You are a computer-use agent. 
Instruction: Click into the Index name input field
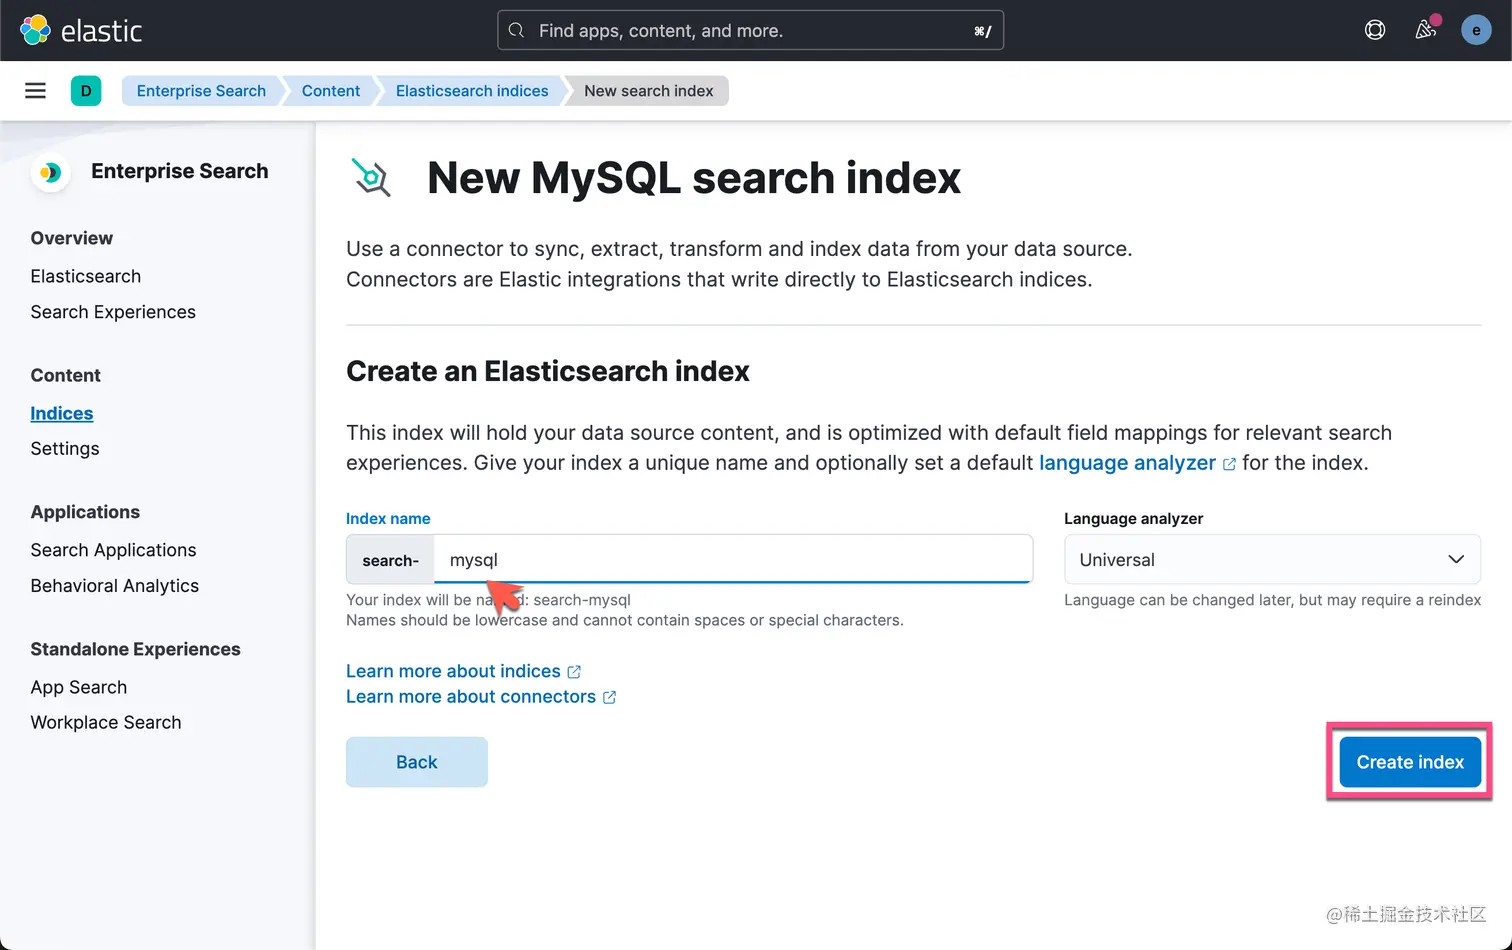click(733, 559)
